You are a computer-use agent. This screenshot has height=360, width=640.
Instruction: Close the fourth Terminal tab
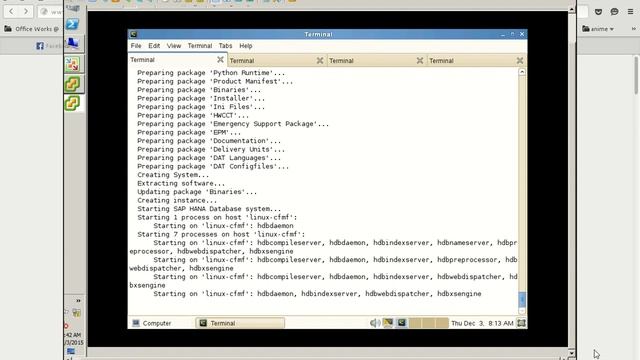click(x=520, y=60)
